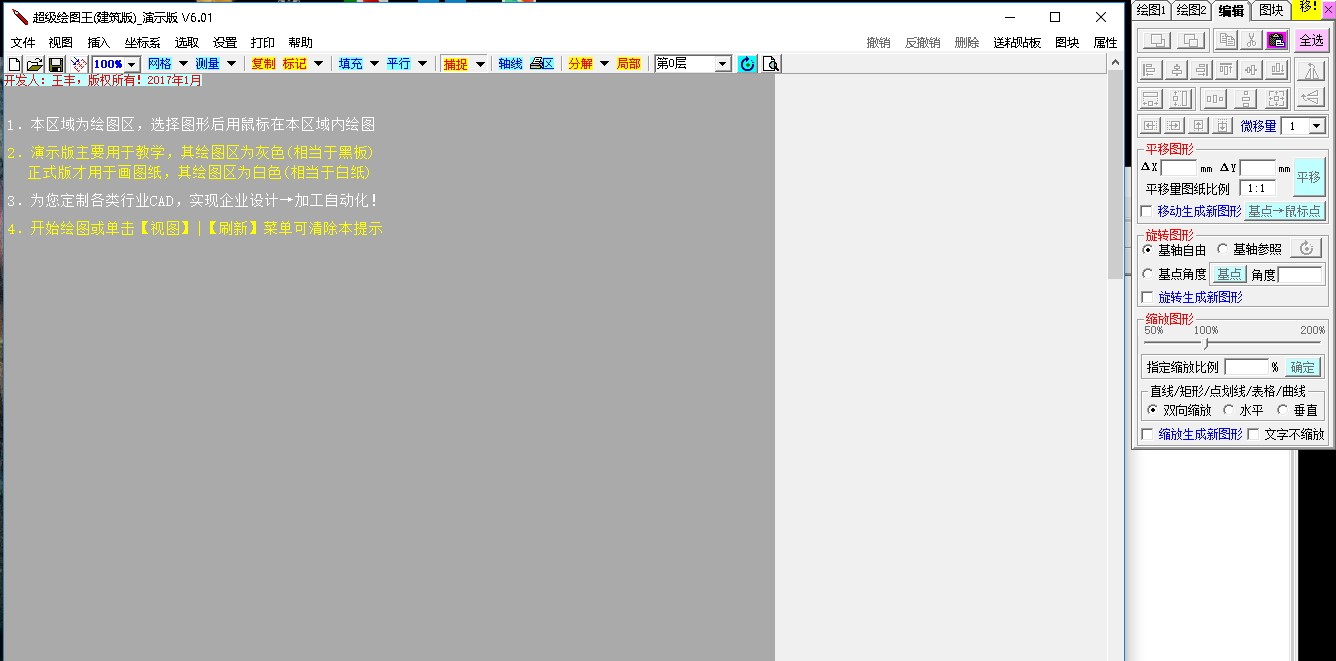1336x661 pixels.
Task: Click the printer zone 区 toolbar icon
Action: tap(541, 64)
